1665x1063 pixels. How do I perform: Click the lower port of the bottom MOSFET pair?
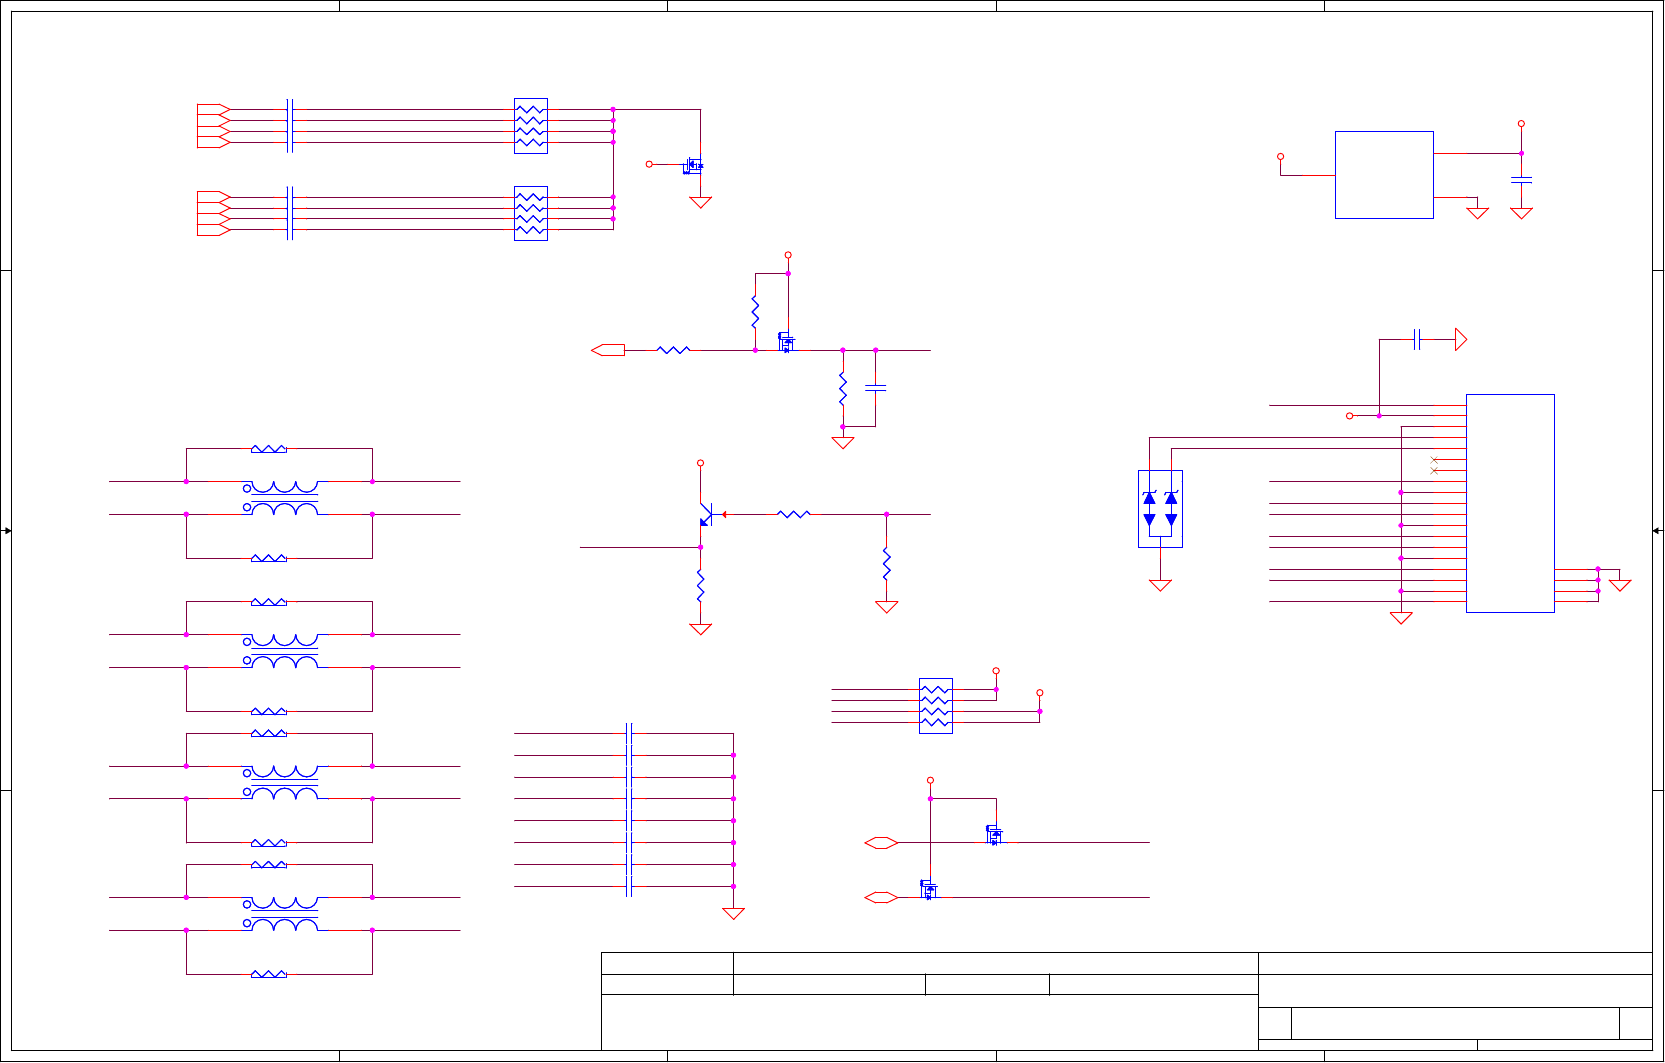881,898
